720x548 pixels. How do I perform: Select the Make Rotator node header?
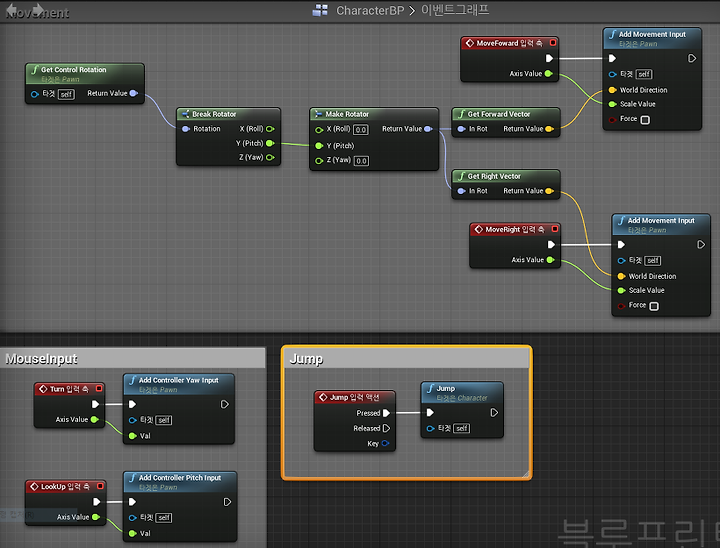coord(374,114)
